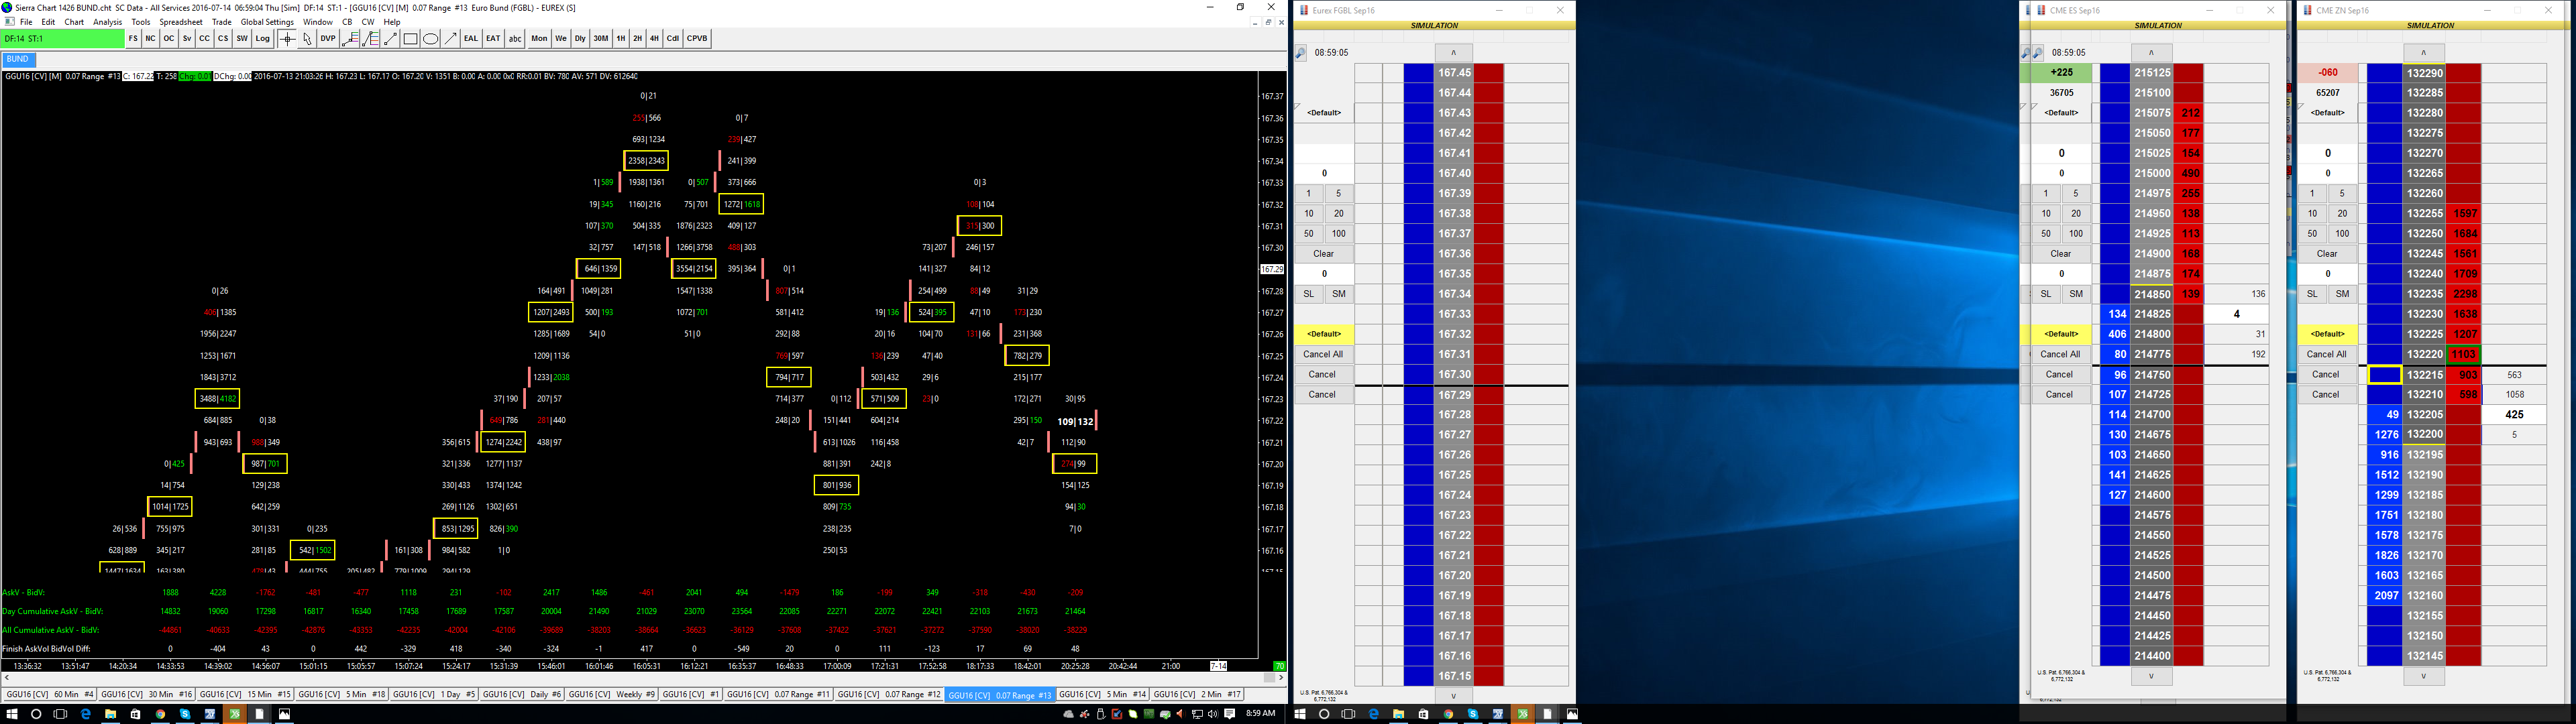Choose the rectangle drawing tool
Screen dimensions: 2576x724
click(410, 39)
